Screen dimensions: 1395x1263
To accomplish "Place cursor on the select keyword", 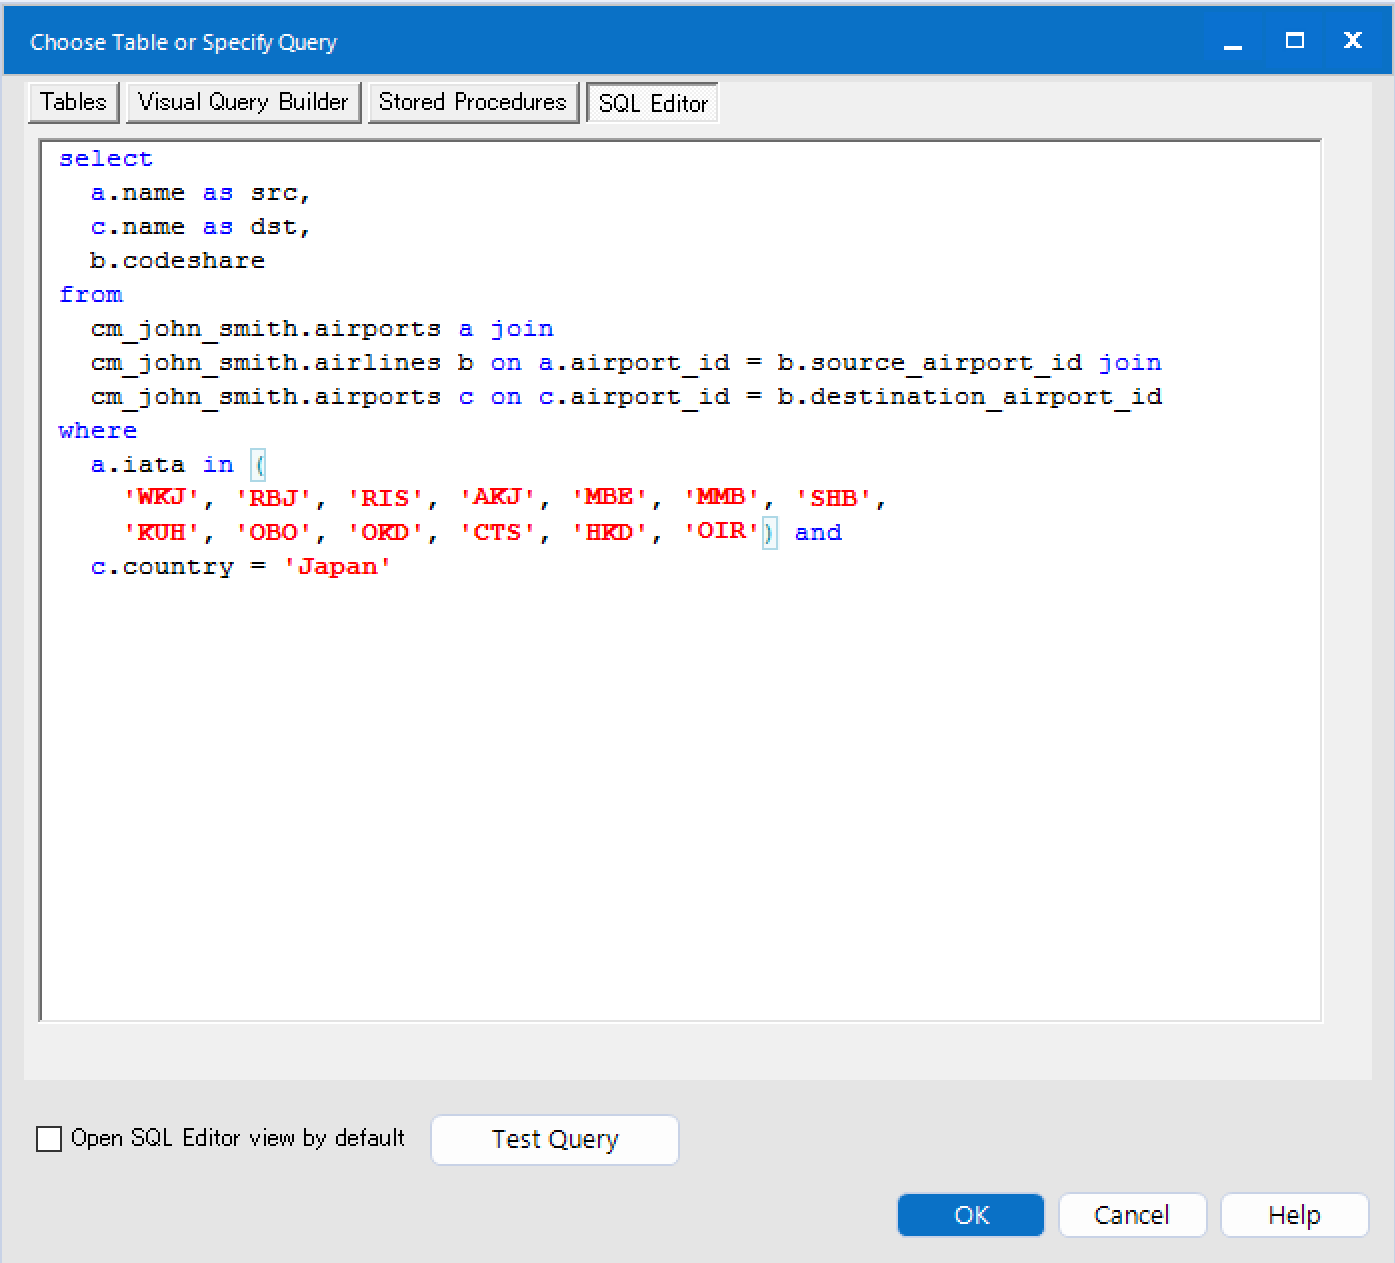I will pos(105,158).
